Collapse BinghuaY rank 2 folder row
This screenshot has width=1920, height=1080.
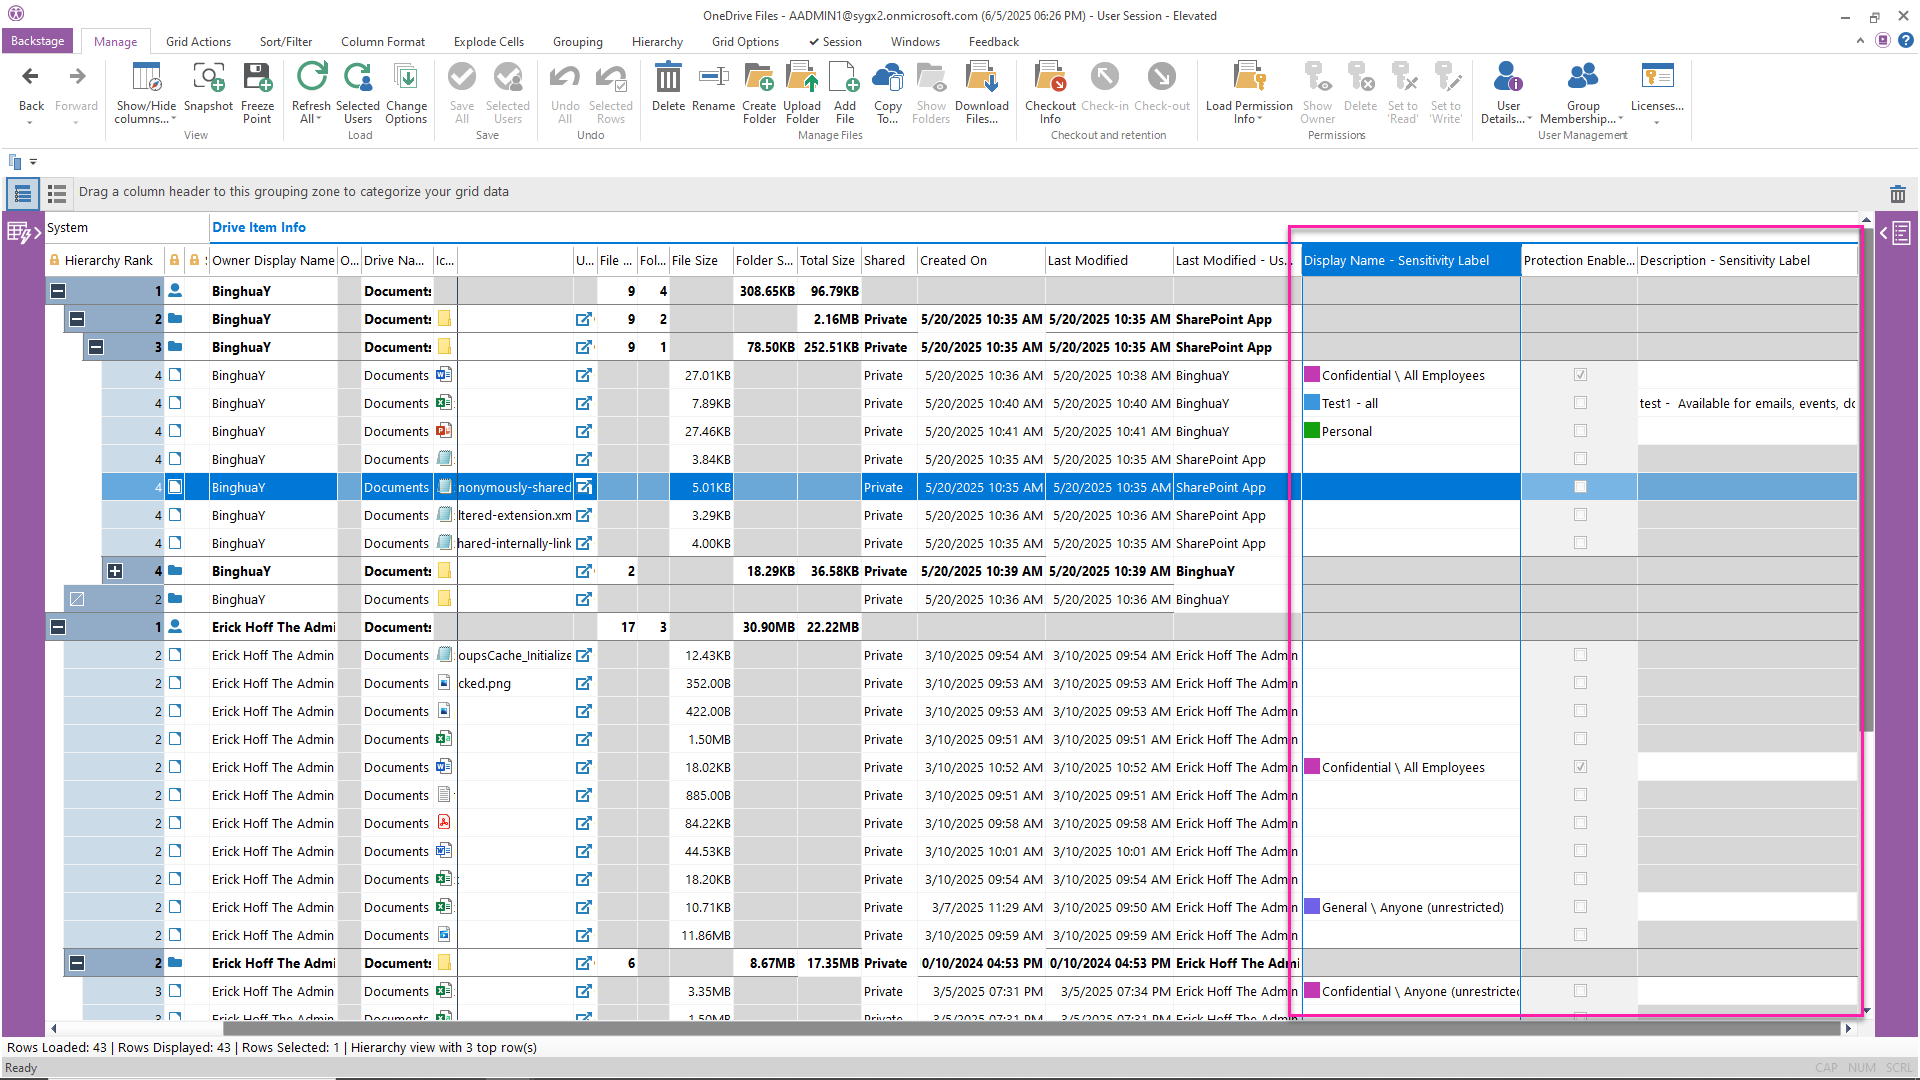click(77, 319)
